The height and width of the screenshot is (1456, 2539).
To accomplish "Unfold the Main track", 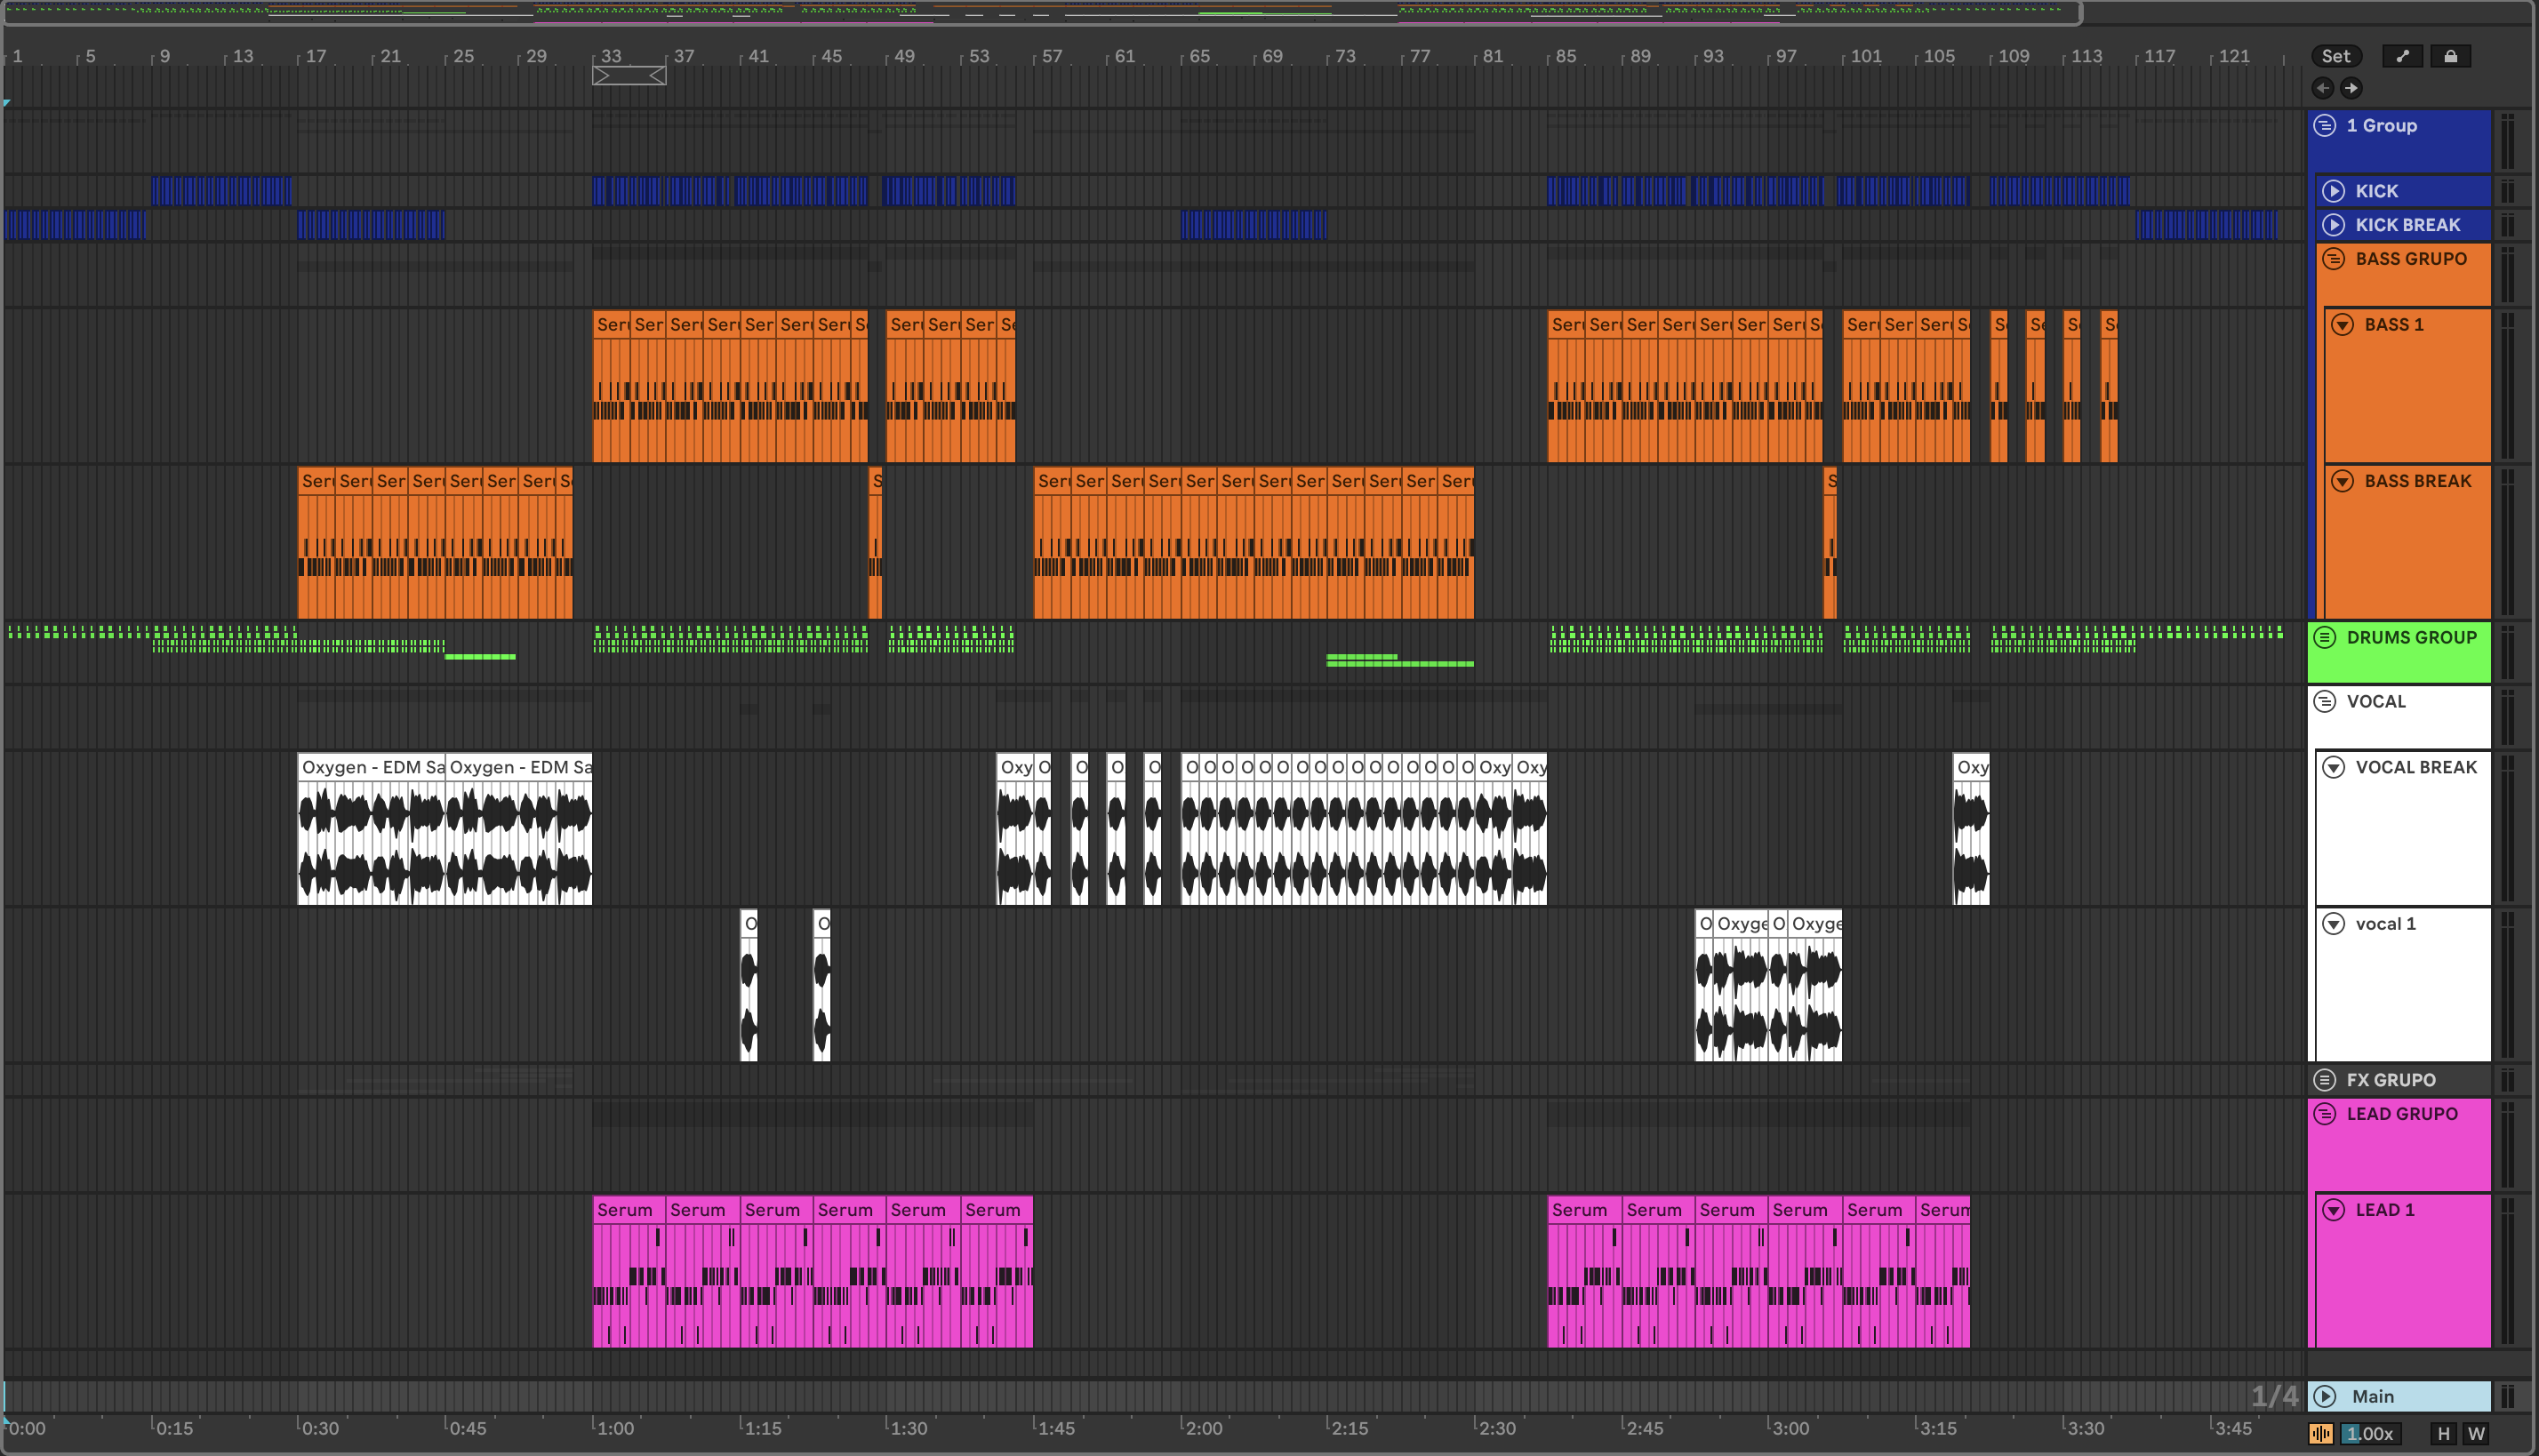I will pos(2325,1396).
